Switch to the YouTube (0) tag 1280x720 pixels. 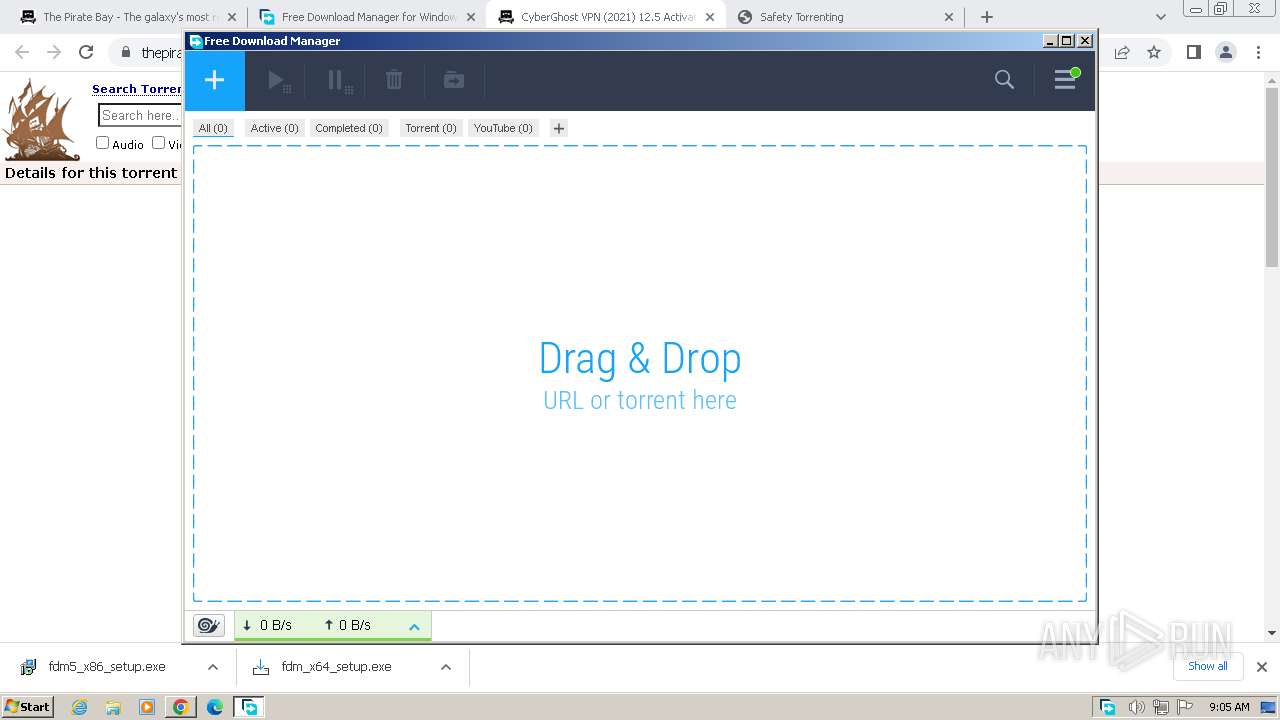tap(503, 128)
